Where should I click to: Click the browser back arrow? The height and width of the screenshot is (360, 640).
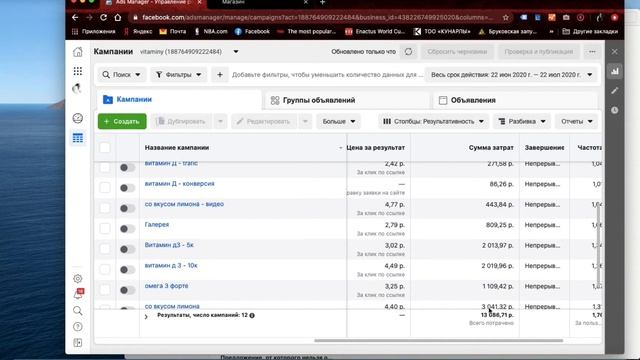(75, 18)
